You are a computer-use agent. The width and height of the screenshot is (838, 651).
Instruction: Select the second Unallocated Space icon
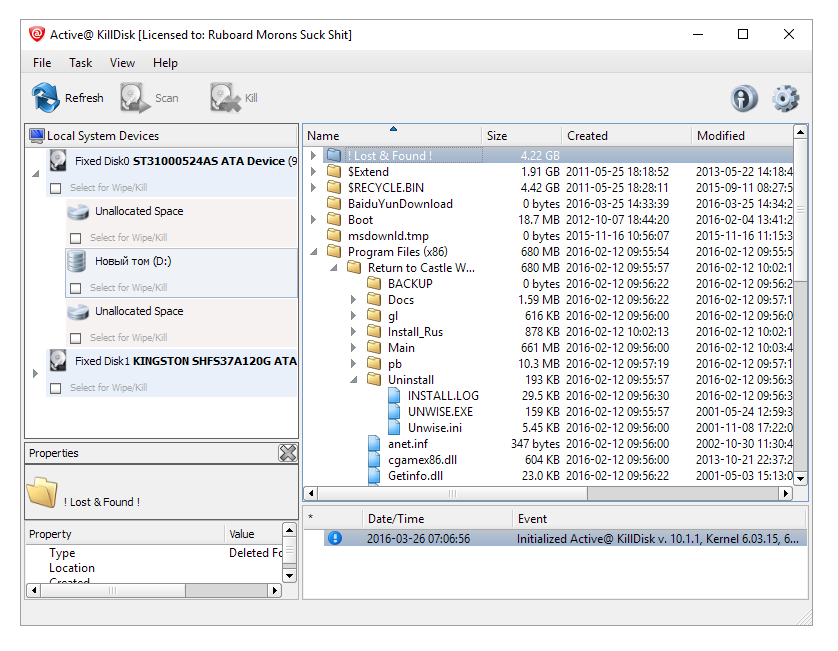tap(78, 311)
